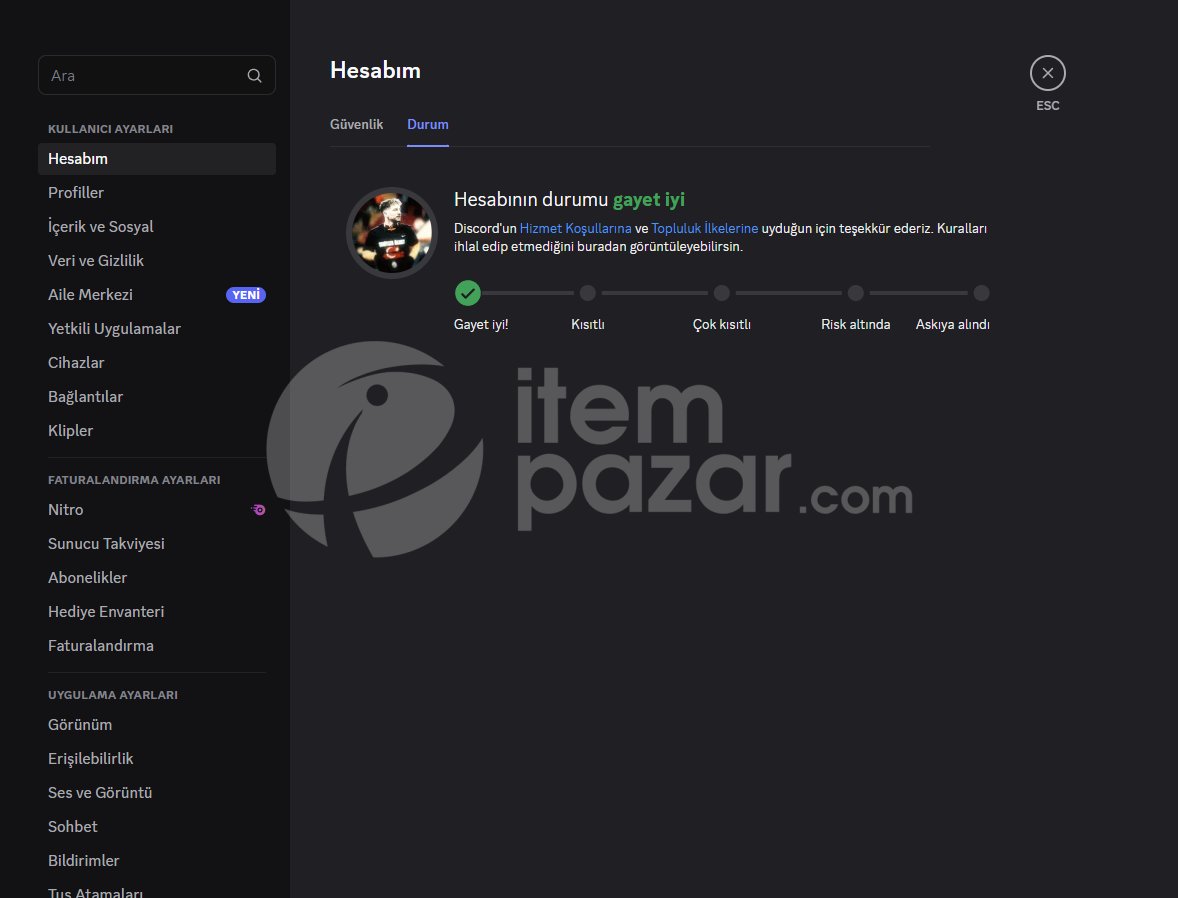The image size is (1178, 898).
Task: Open Görünüm appearance settings
Action: [157, 724]
